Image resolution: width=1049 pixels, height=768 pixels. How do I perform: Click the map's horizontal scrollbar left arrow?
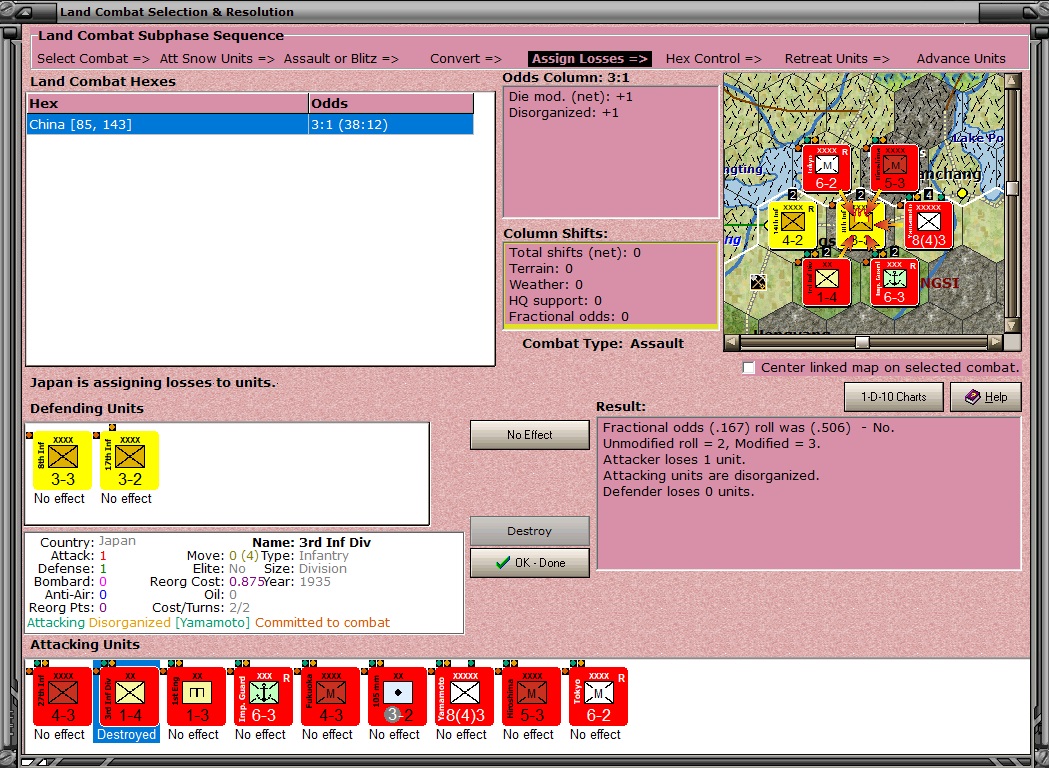[x=732, y=342]
